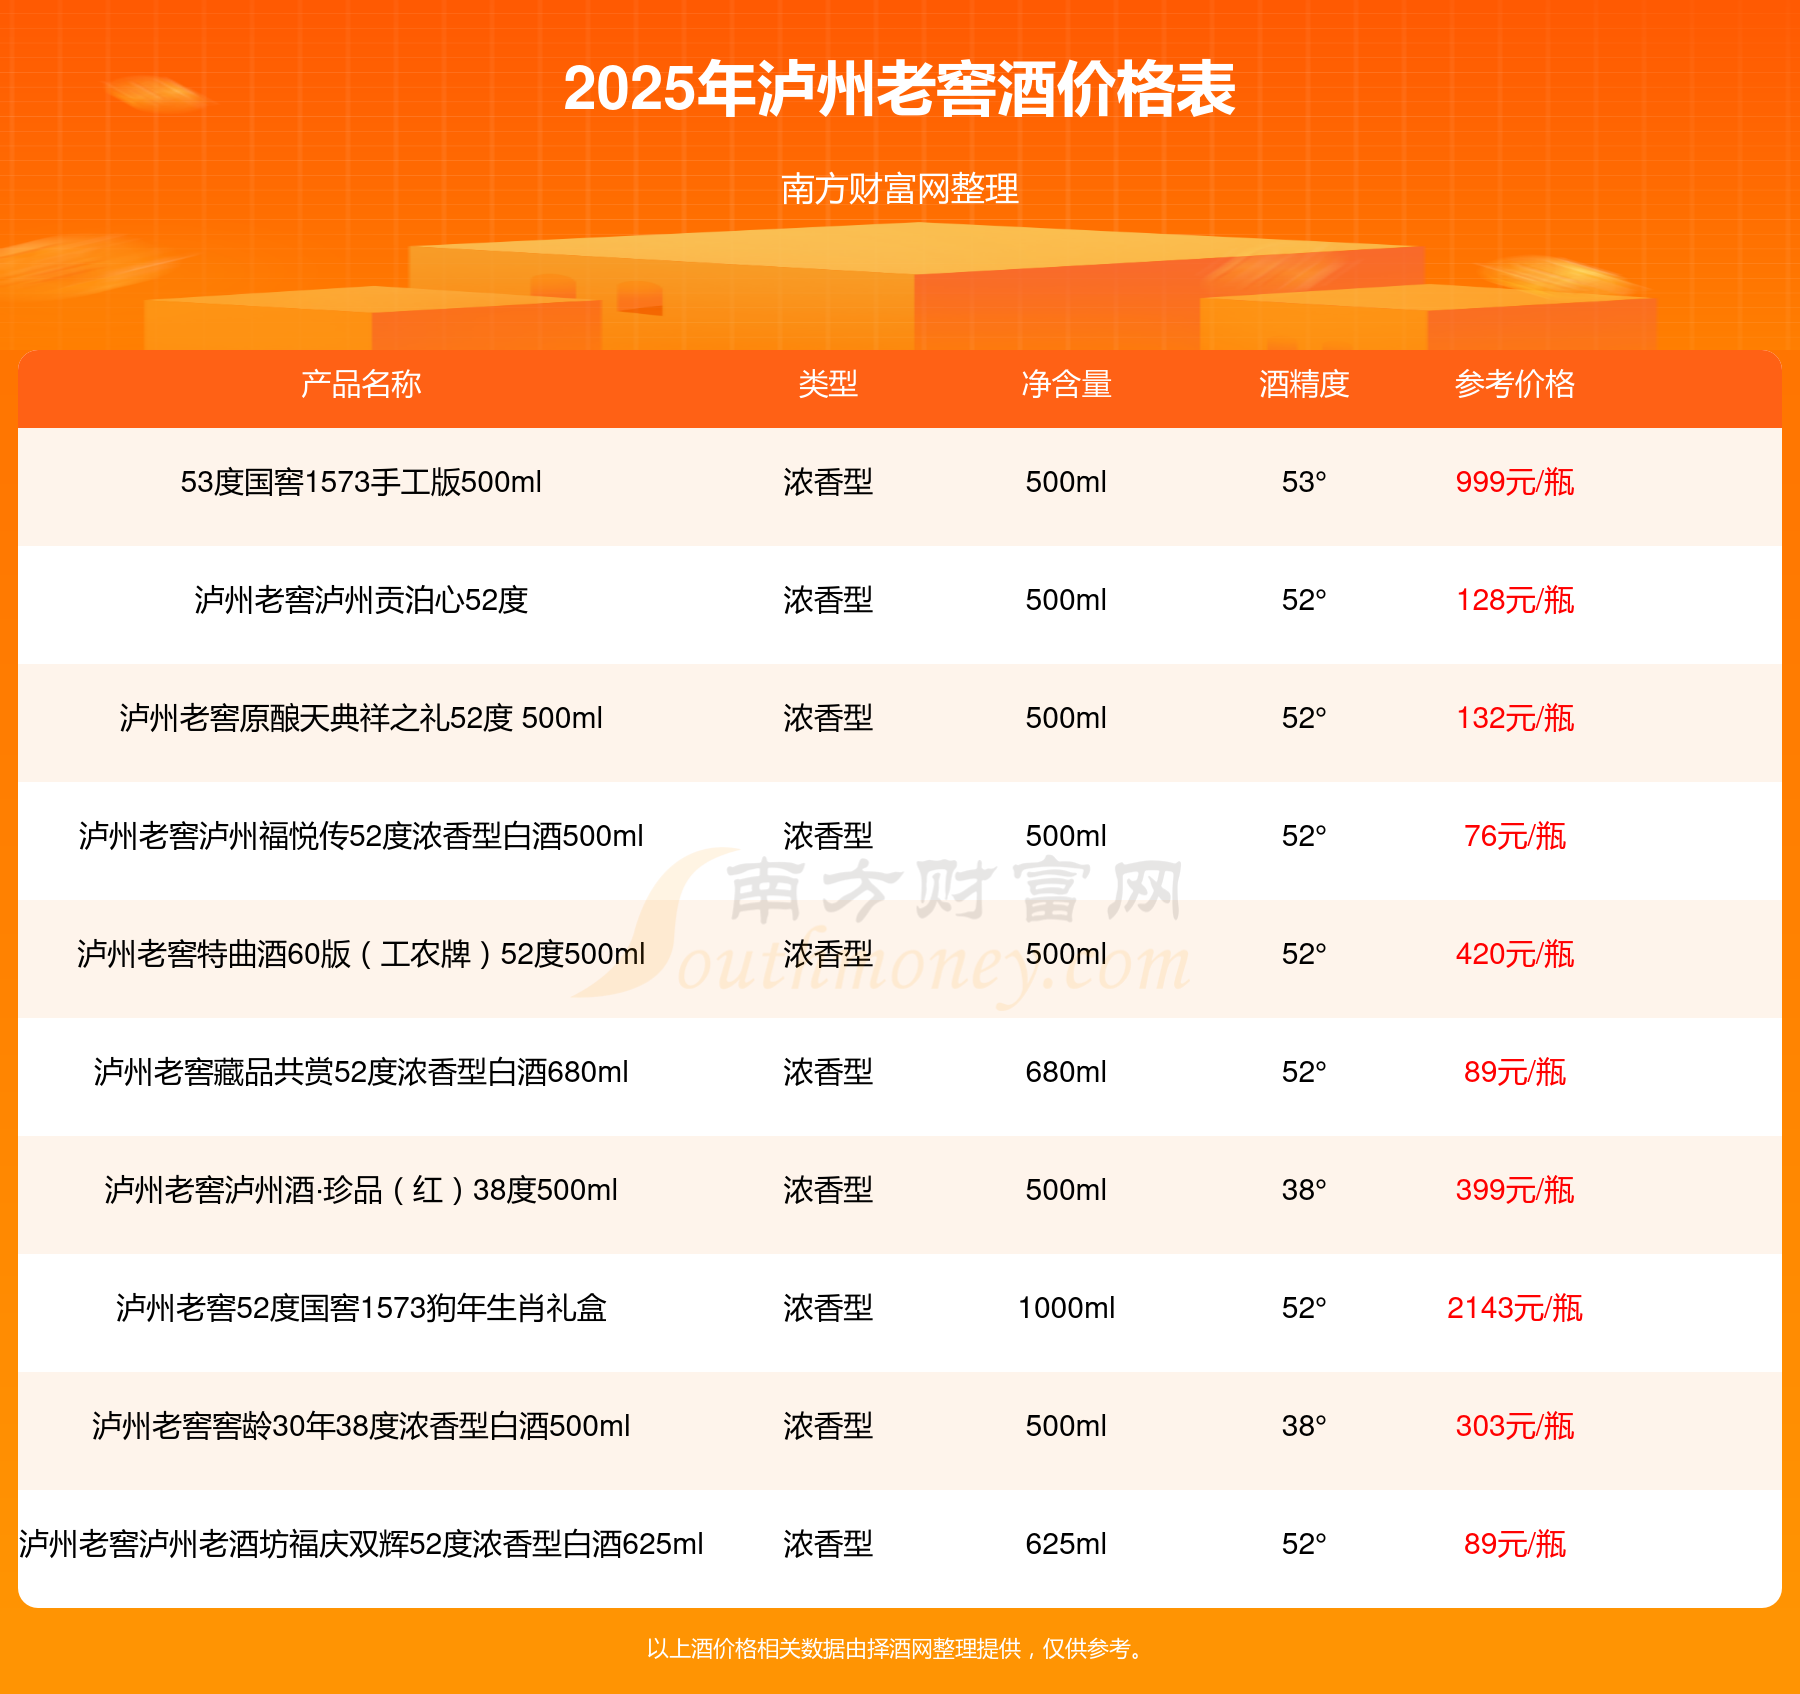This screenshot has height=1694, width=1800.
Task: Click 52° in the 福庆双辉 row
Action: [x=1304, y=1544]
